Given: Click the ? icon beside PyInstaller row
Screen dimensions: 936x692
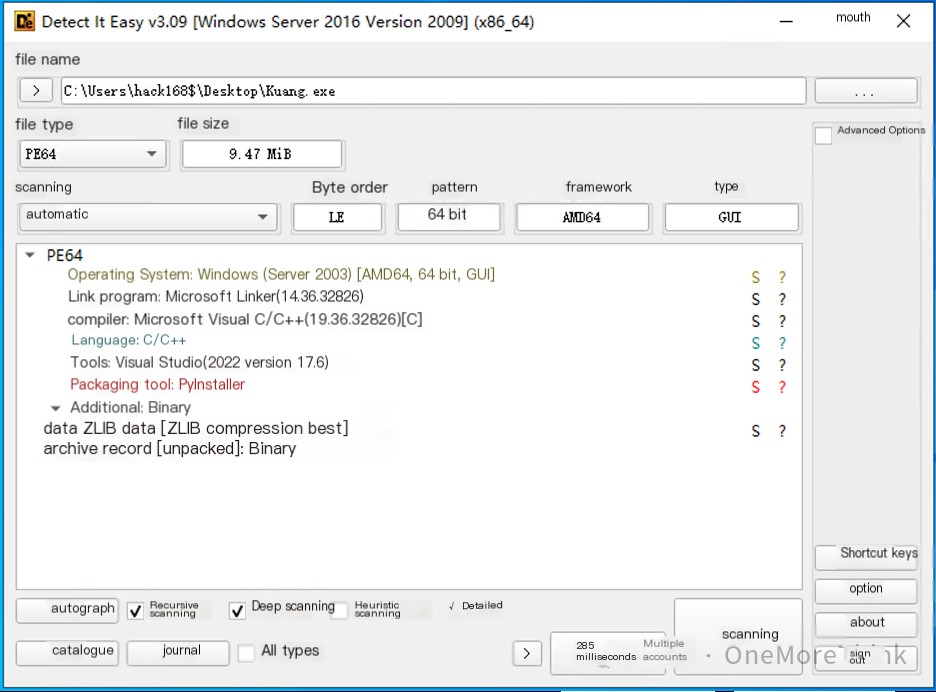Looking at the screenshot, I should click(x=782, y=387).
